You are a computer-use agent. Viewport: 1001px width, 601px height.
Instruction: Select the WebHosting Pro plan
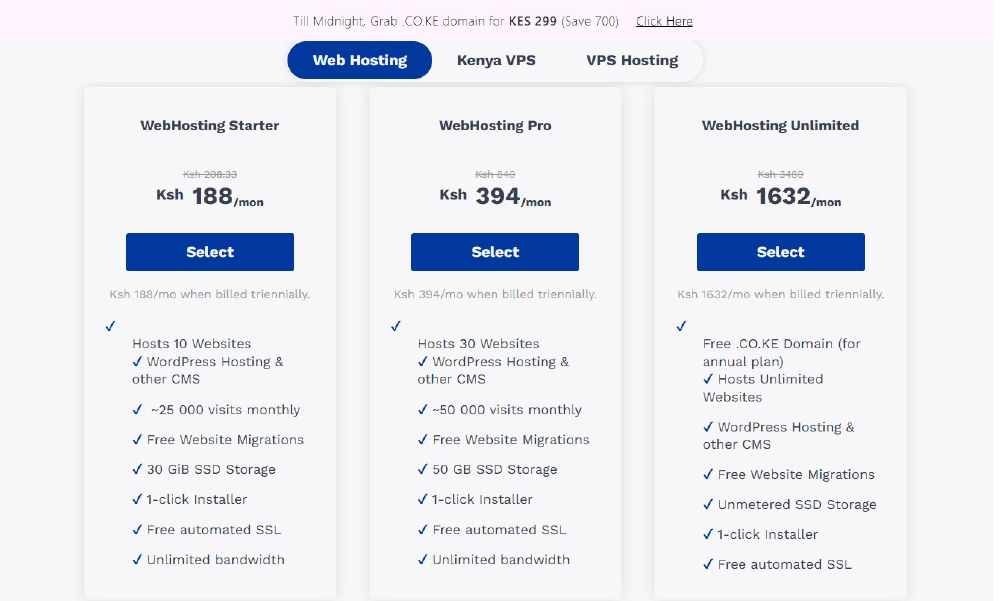coord(494,252)
